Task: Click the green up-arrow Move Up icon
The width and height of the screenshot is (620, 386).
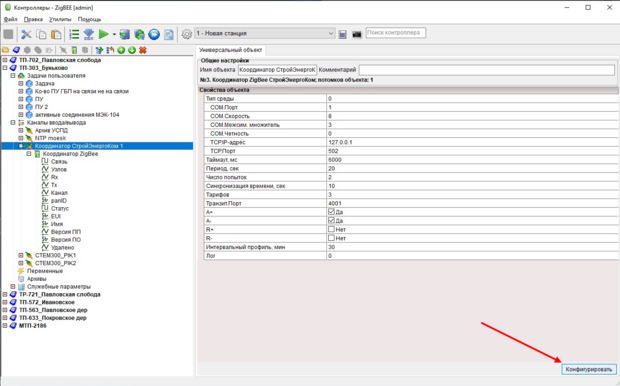Action: (121, 50)
